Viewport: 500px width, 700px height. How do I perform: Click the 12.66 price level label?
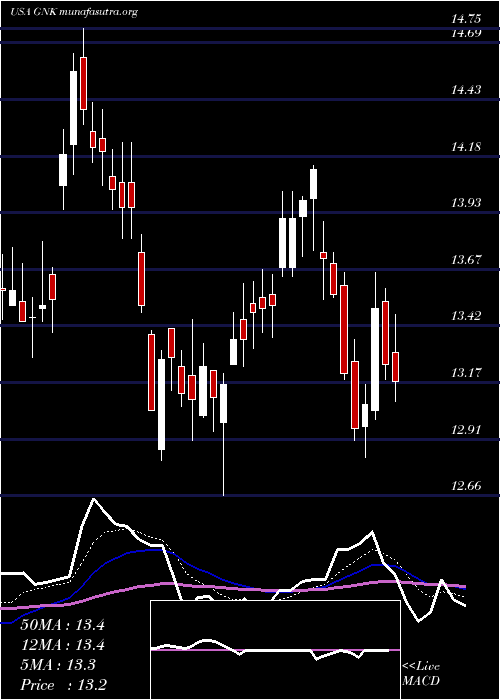click(x=466, y=486)
